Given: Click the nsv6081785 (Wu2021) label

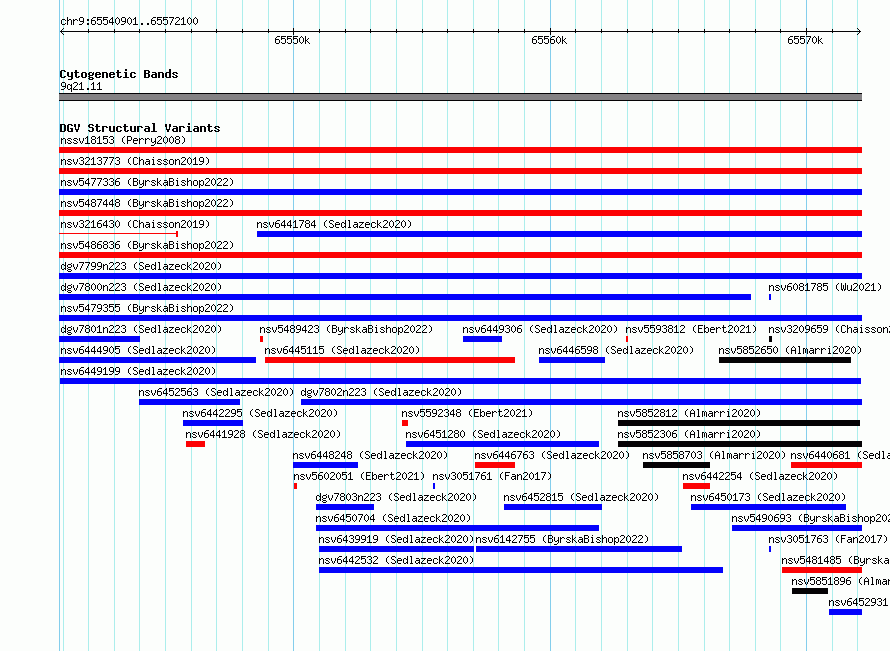Looking at the screenshot, I should click(x=825, y=287).
